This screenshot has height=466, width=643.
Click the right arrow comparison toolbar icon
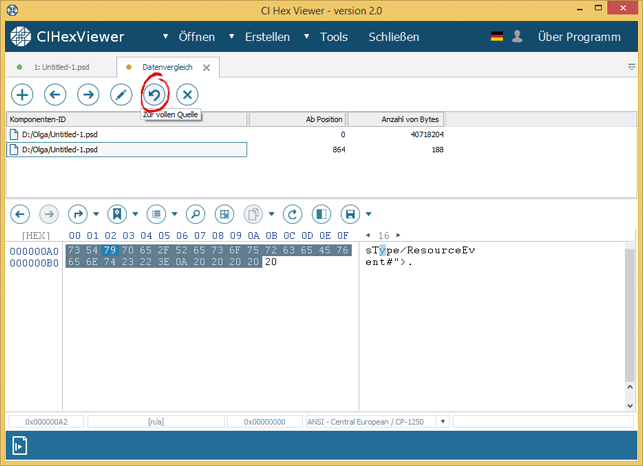point(88,95)
